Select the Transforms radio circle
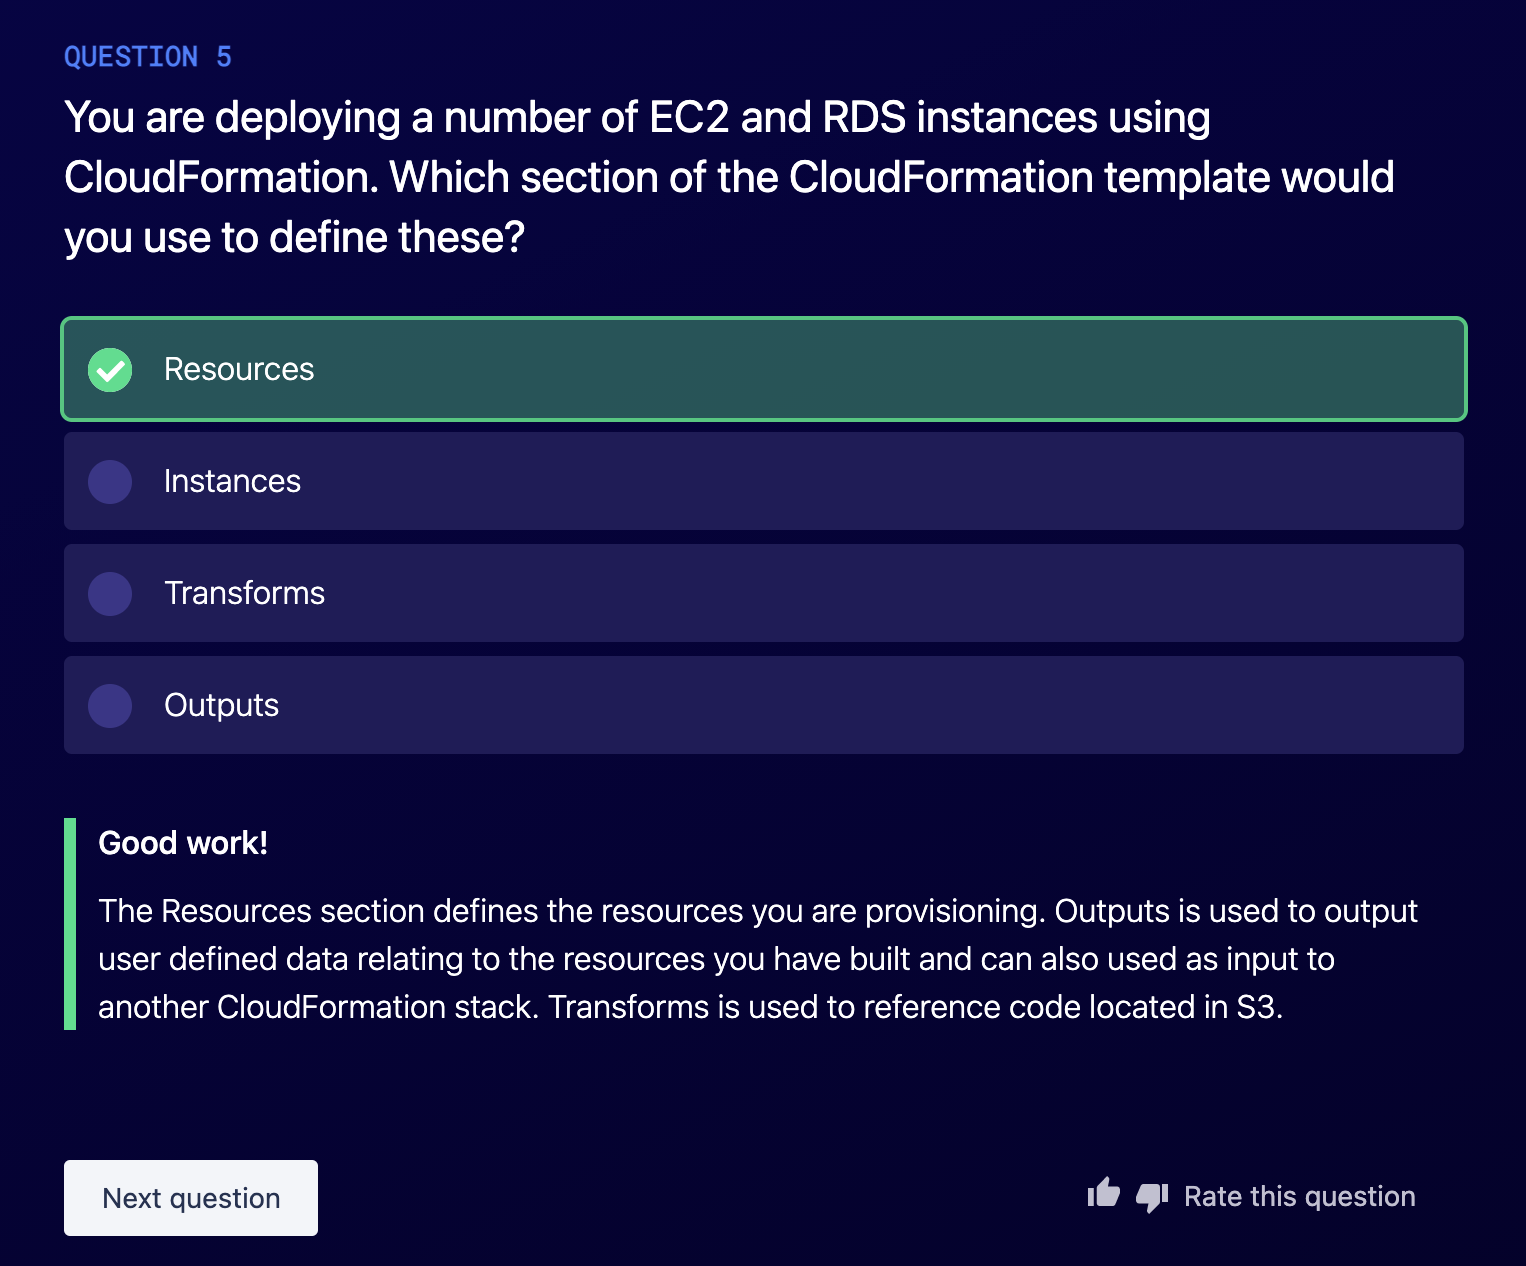This screenshot has height=1266, width=1526. pos(110,594)
